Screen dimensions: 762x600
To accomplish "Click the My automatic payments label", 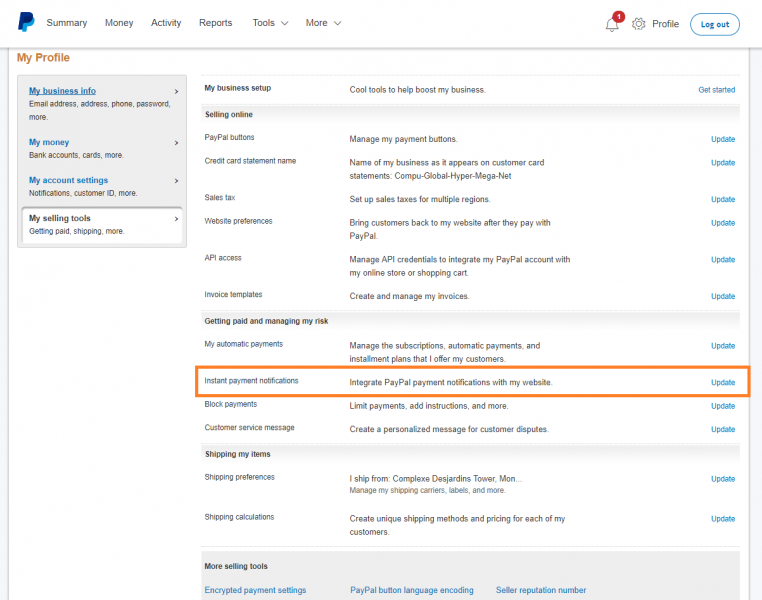I will [x=243, y=344].
